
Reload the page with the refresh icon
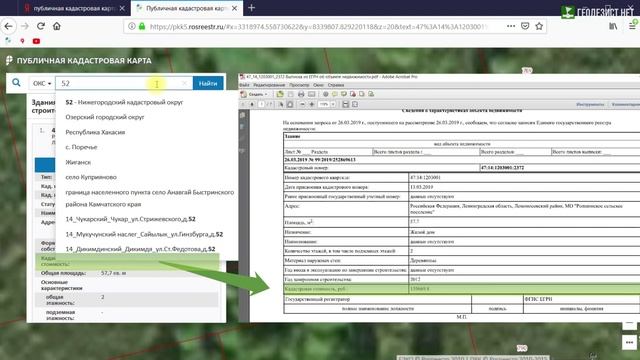pyautogui.click(x=41, y=27)
